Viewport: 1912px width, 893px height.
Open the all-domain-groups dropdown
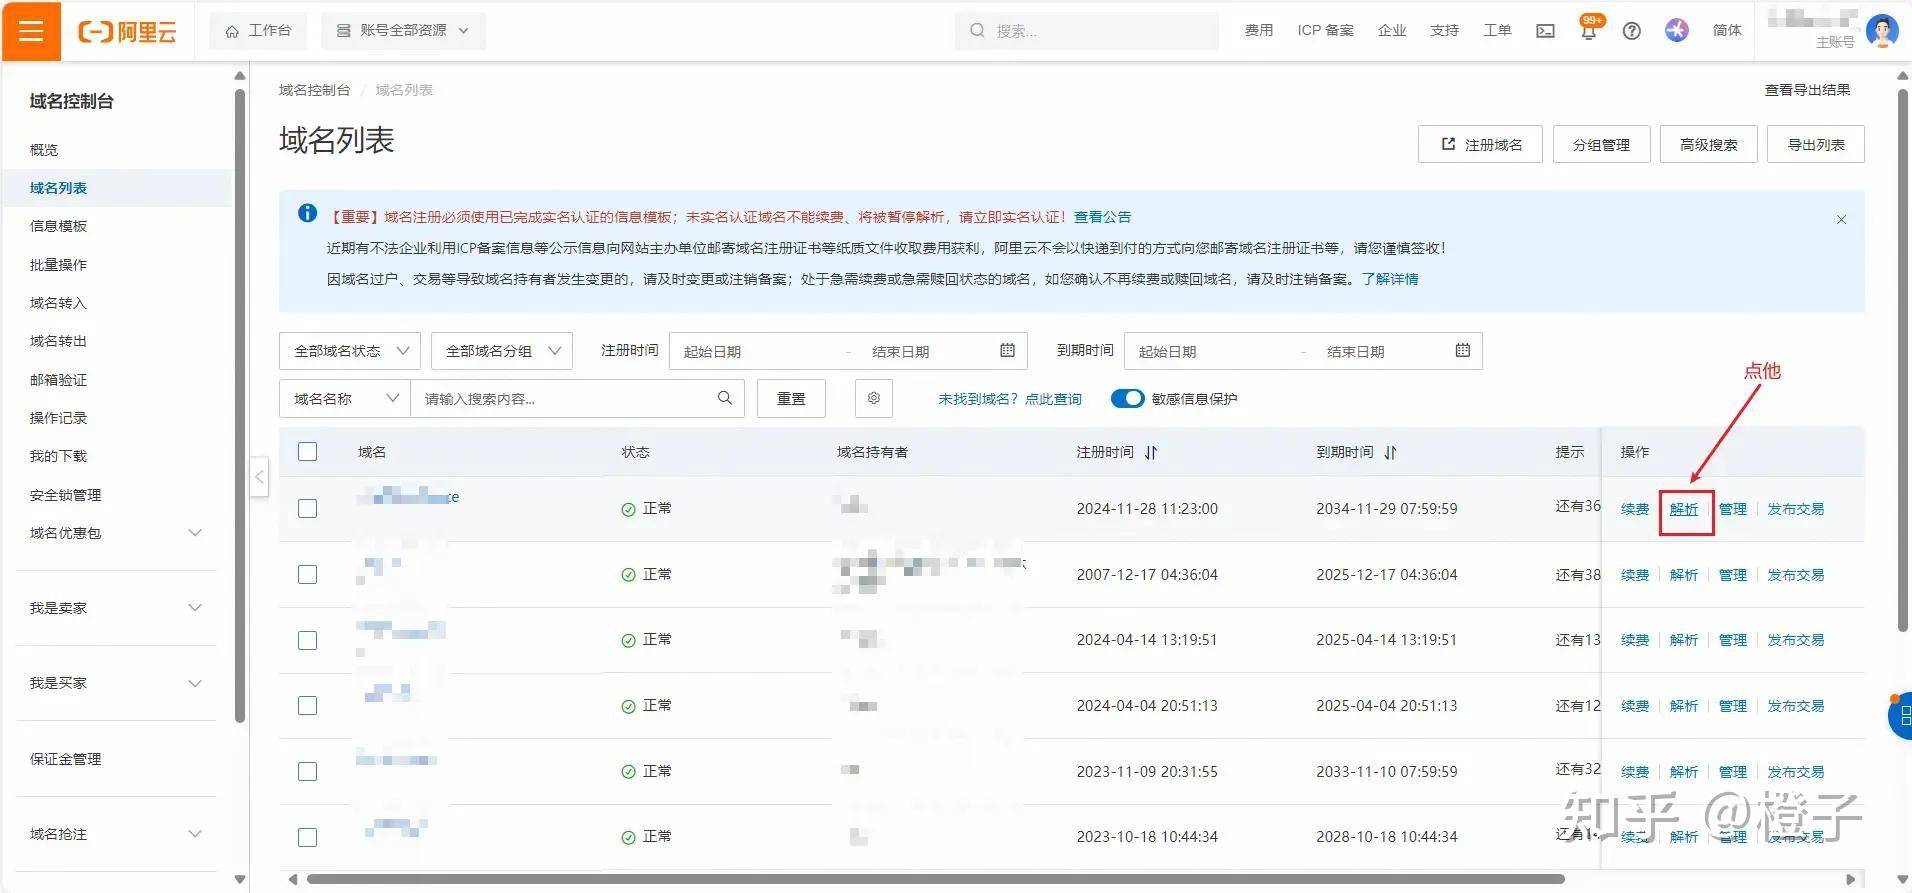(x=502, y=351)
